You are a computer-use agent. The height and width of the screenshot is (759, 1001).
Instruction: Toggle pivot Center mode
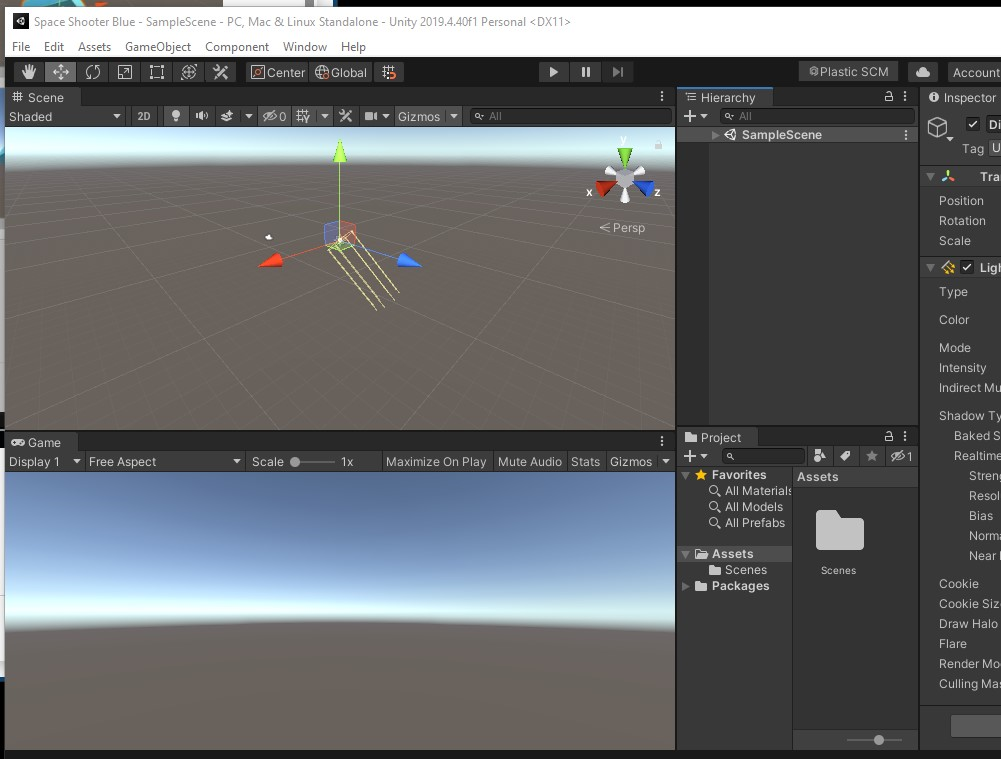[x=278, y=72]
